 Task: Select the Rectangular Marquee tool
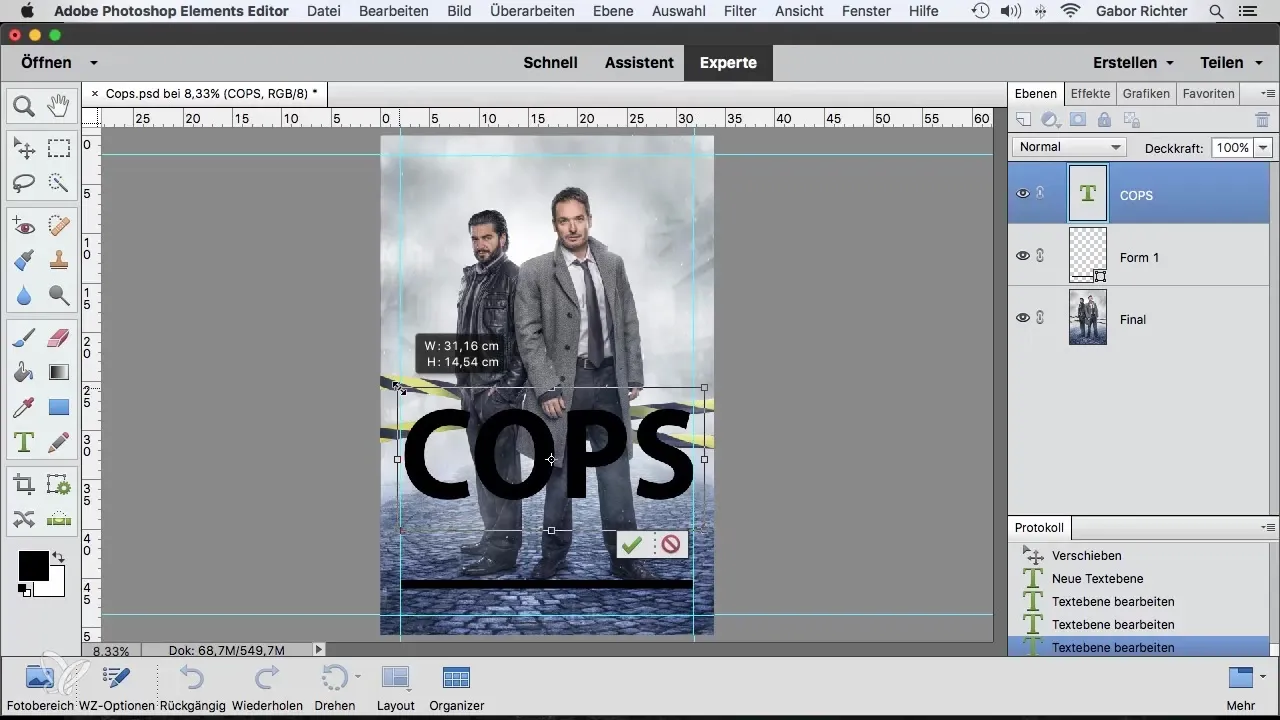(x=59, y=149)
